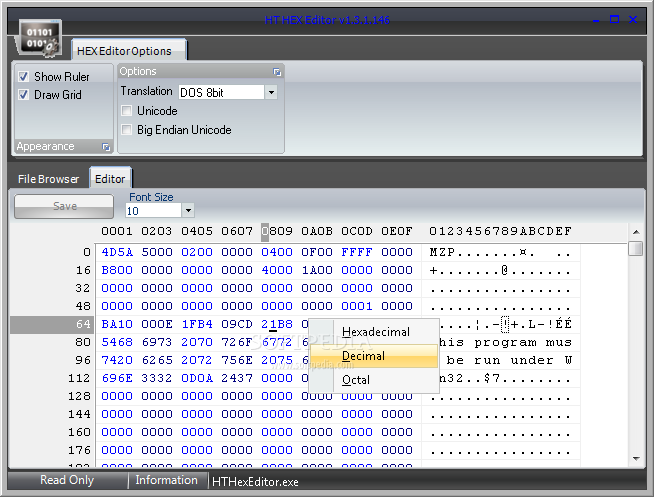
Task: Click hex value 0001 in row 48
Action: pyautogui.click(x=357, y=306)
